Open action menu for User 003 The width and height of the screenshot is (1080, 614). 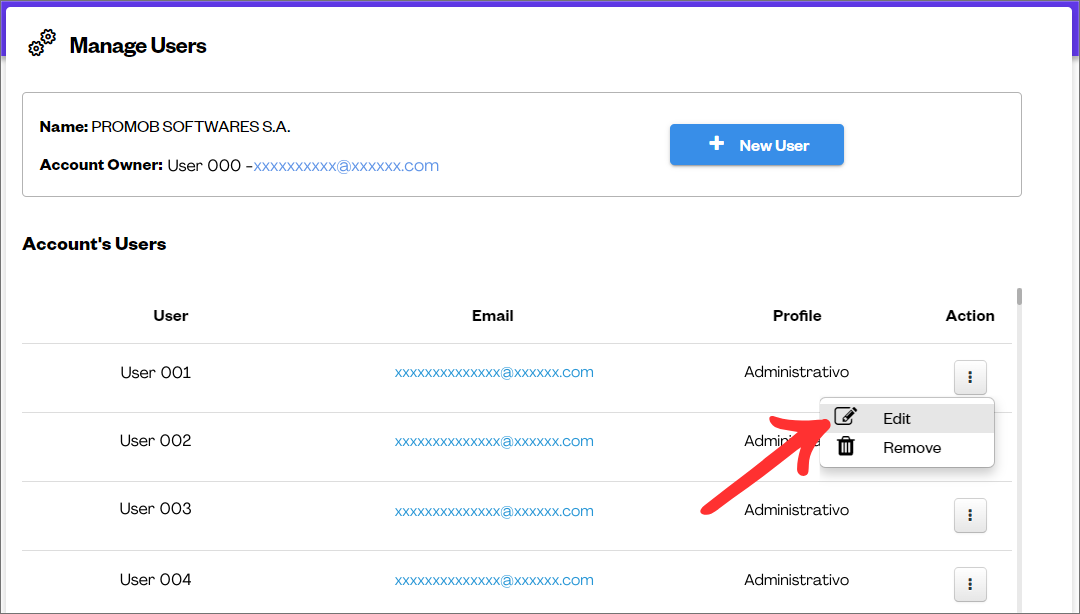pos(970,515)
